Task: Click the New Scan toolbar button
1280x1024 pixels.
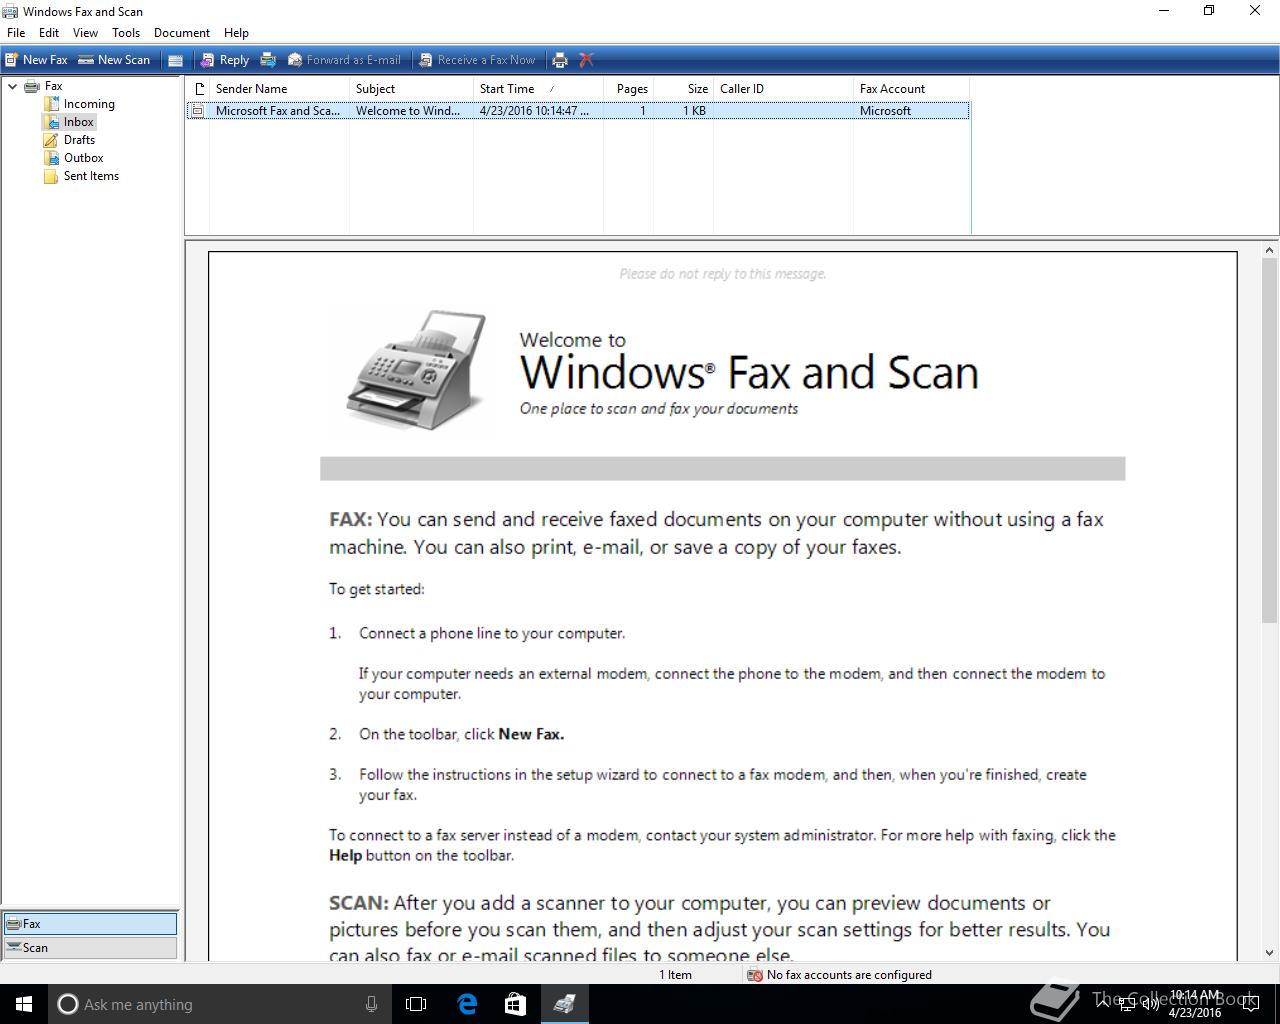Action: 114,60
